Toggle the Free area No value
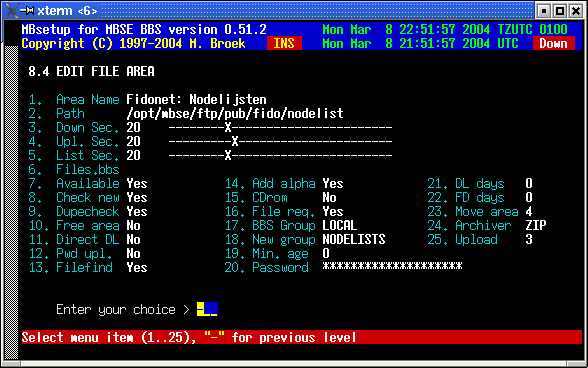This screenshot has height=368, width=588. pyautogui.click(x=134, y=226)
